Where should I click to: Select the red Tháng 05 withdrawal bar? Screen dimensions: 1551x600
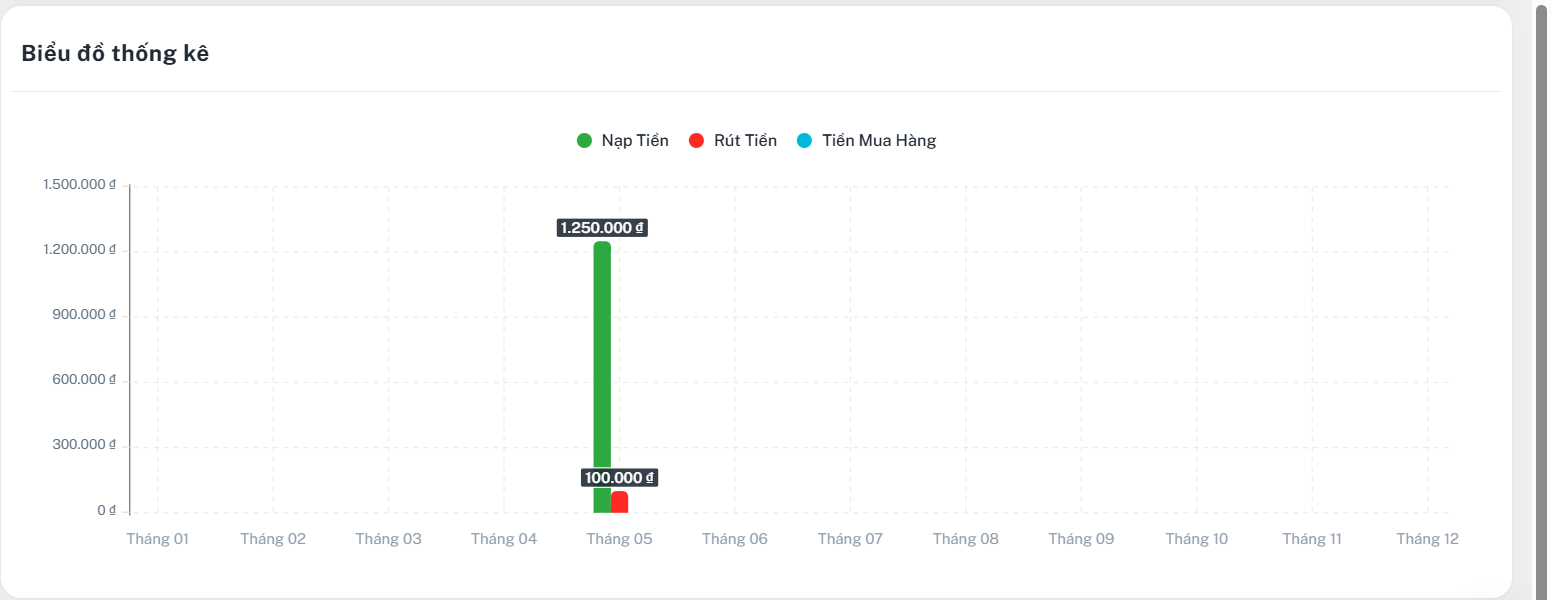[x=620, y=502]
